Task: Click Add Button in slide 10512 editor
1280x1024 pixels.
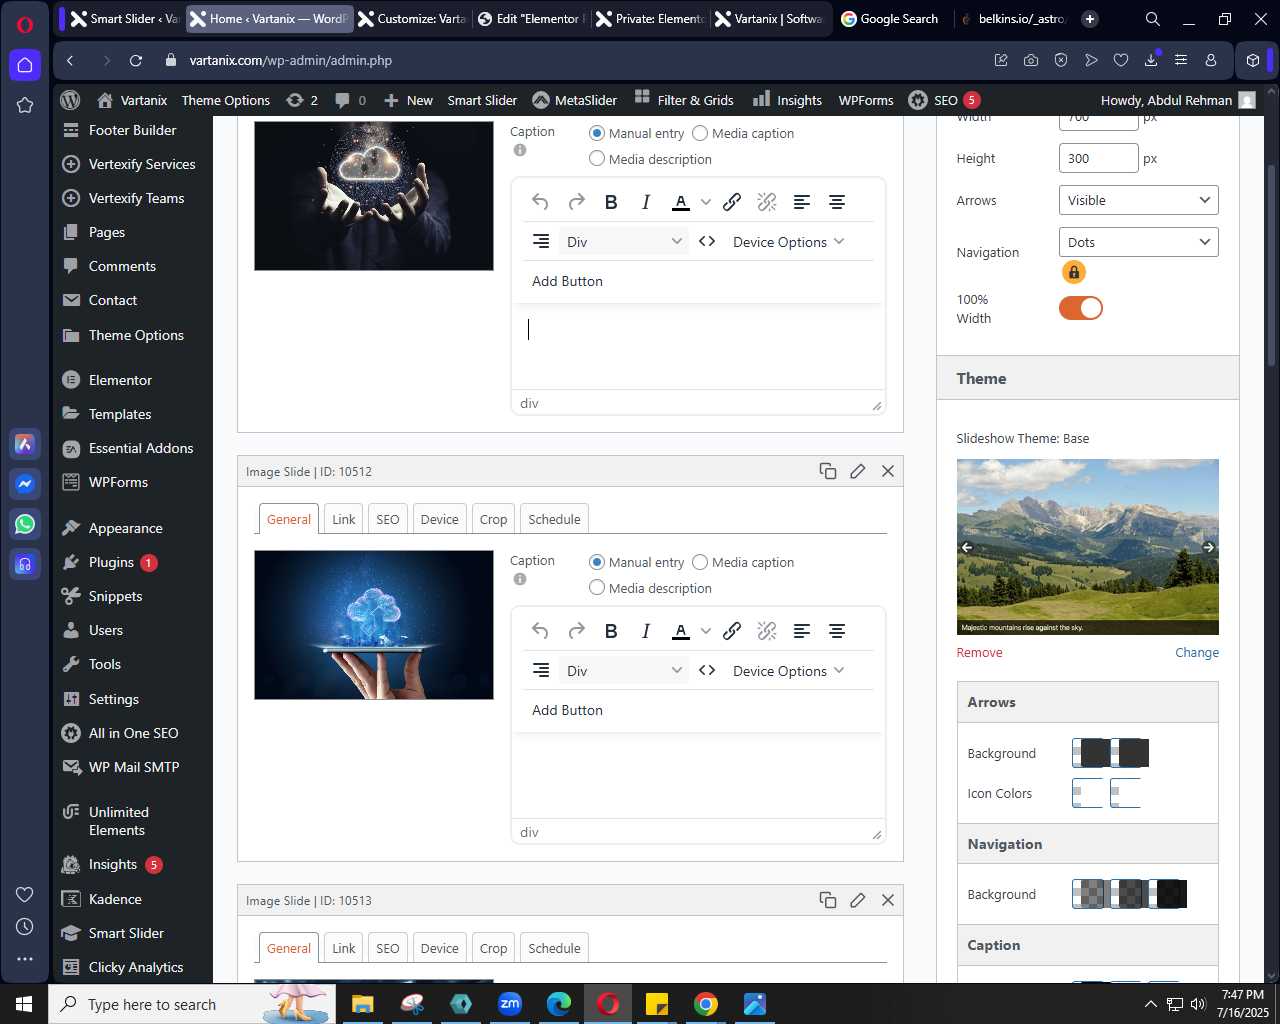Action: 567,710
